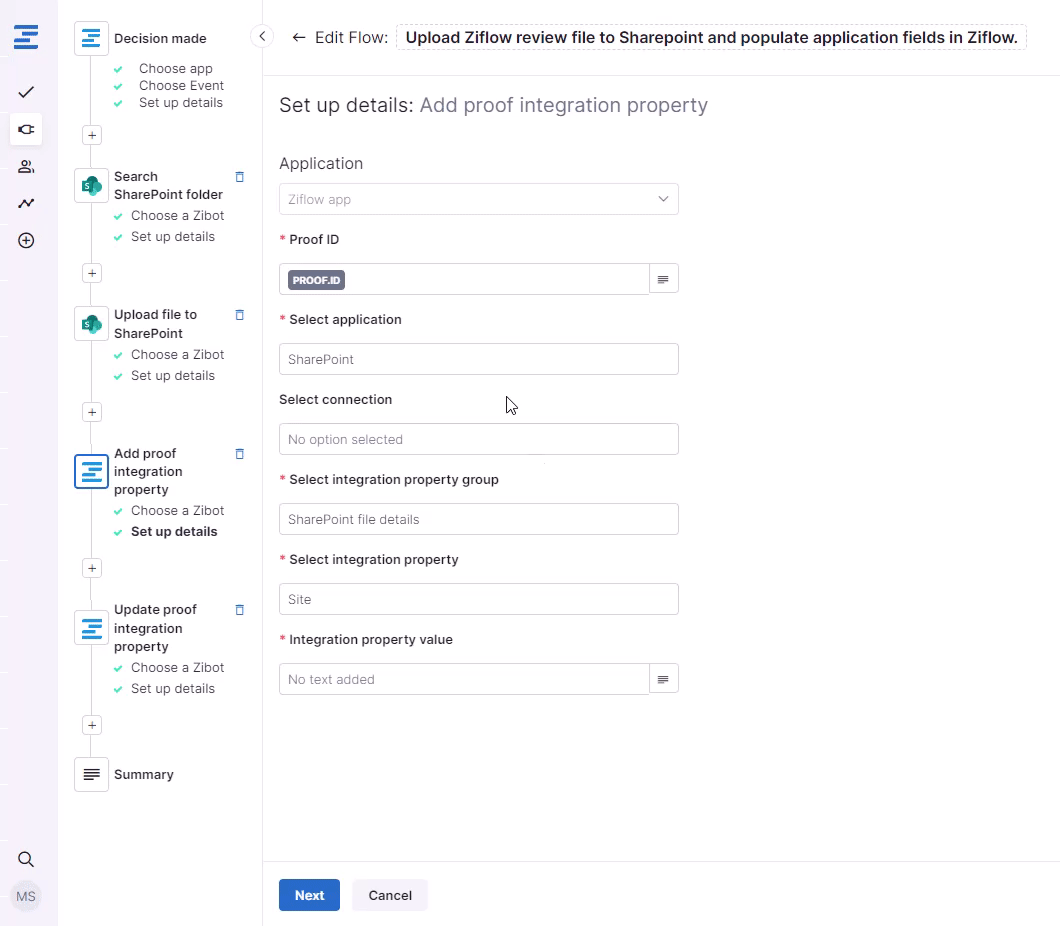Add step after Decision made via plus
Screen dimensions: 1060x926
click(92, 135)
